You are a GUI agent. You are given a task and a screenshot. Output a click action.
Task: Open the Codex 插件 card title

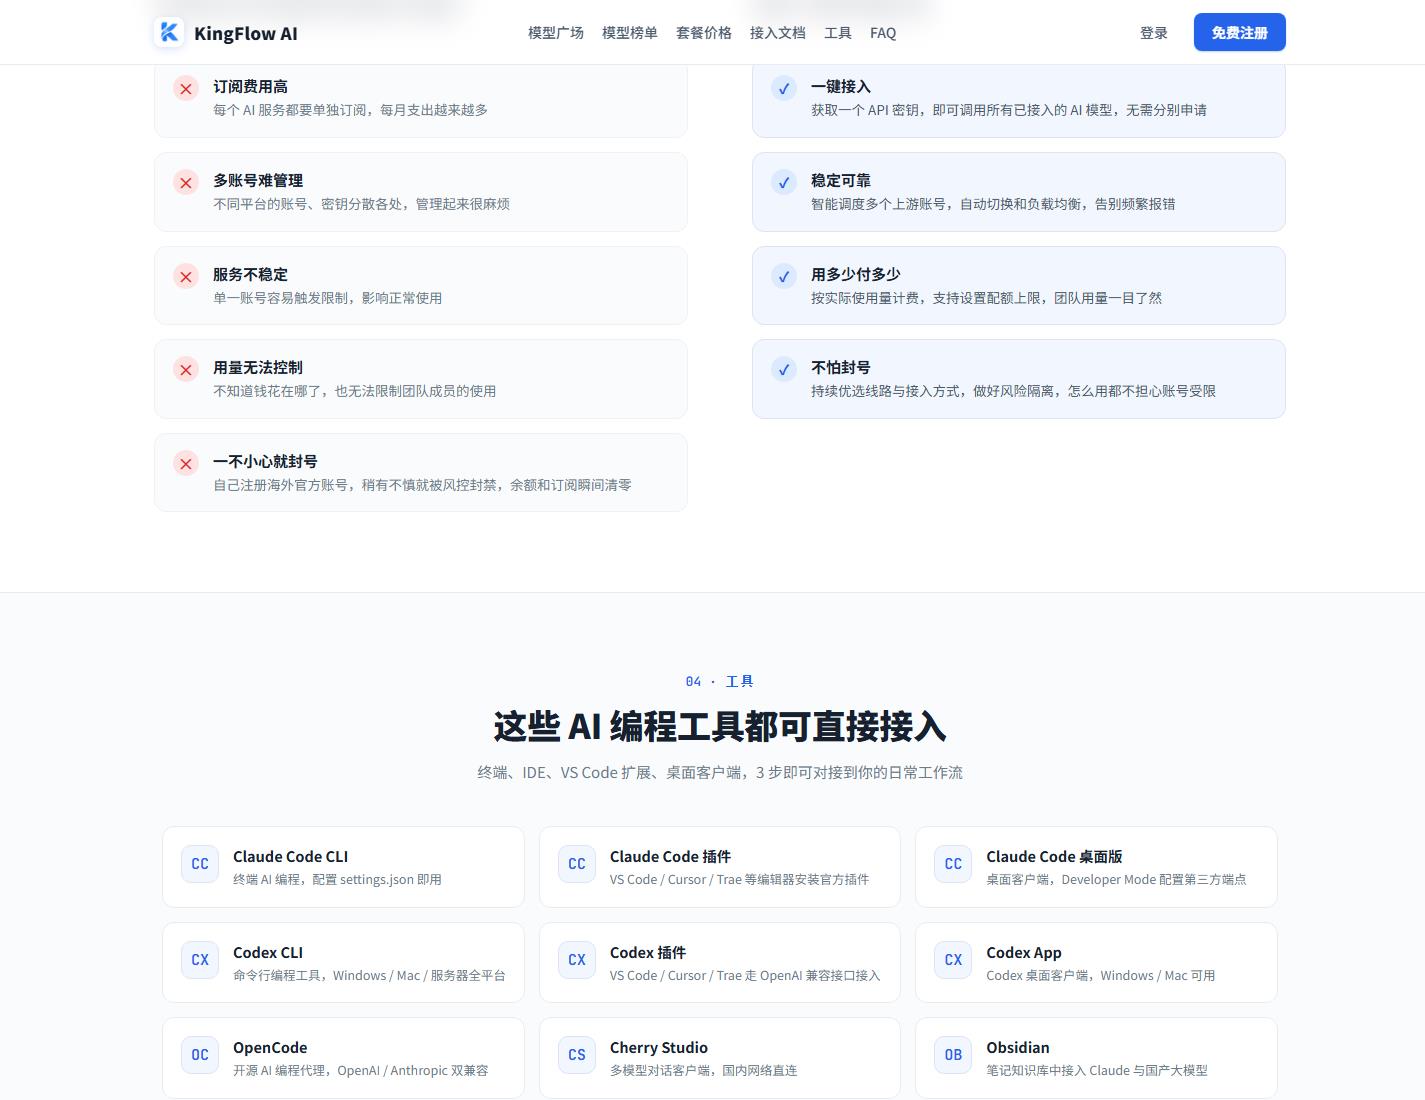coord(648,953)
